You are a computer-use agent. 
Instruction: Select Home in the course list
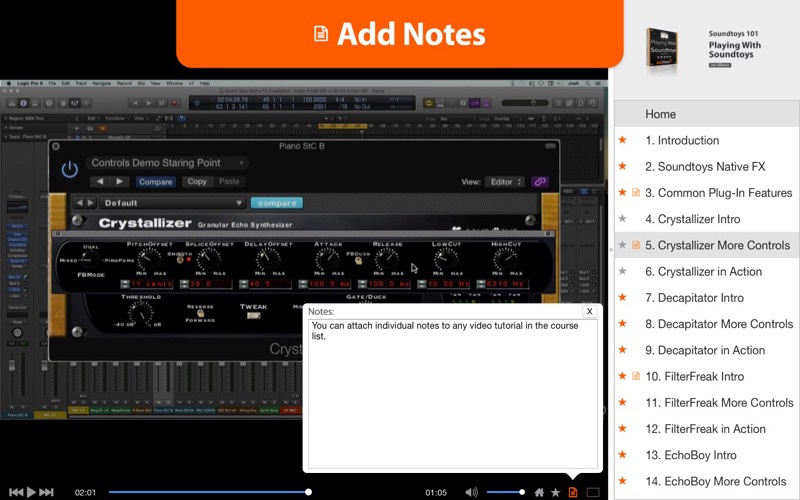[x=707, y=114]
